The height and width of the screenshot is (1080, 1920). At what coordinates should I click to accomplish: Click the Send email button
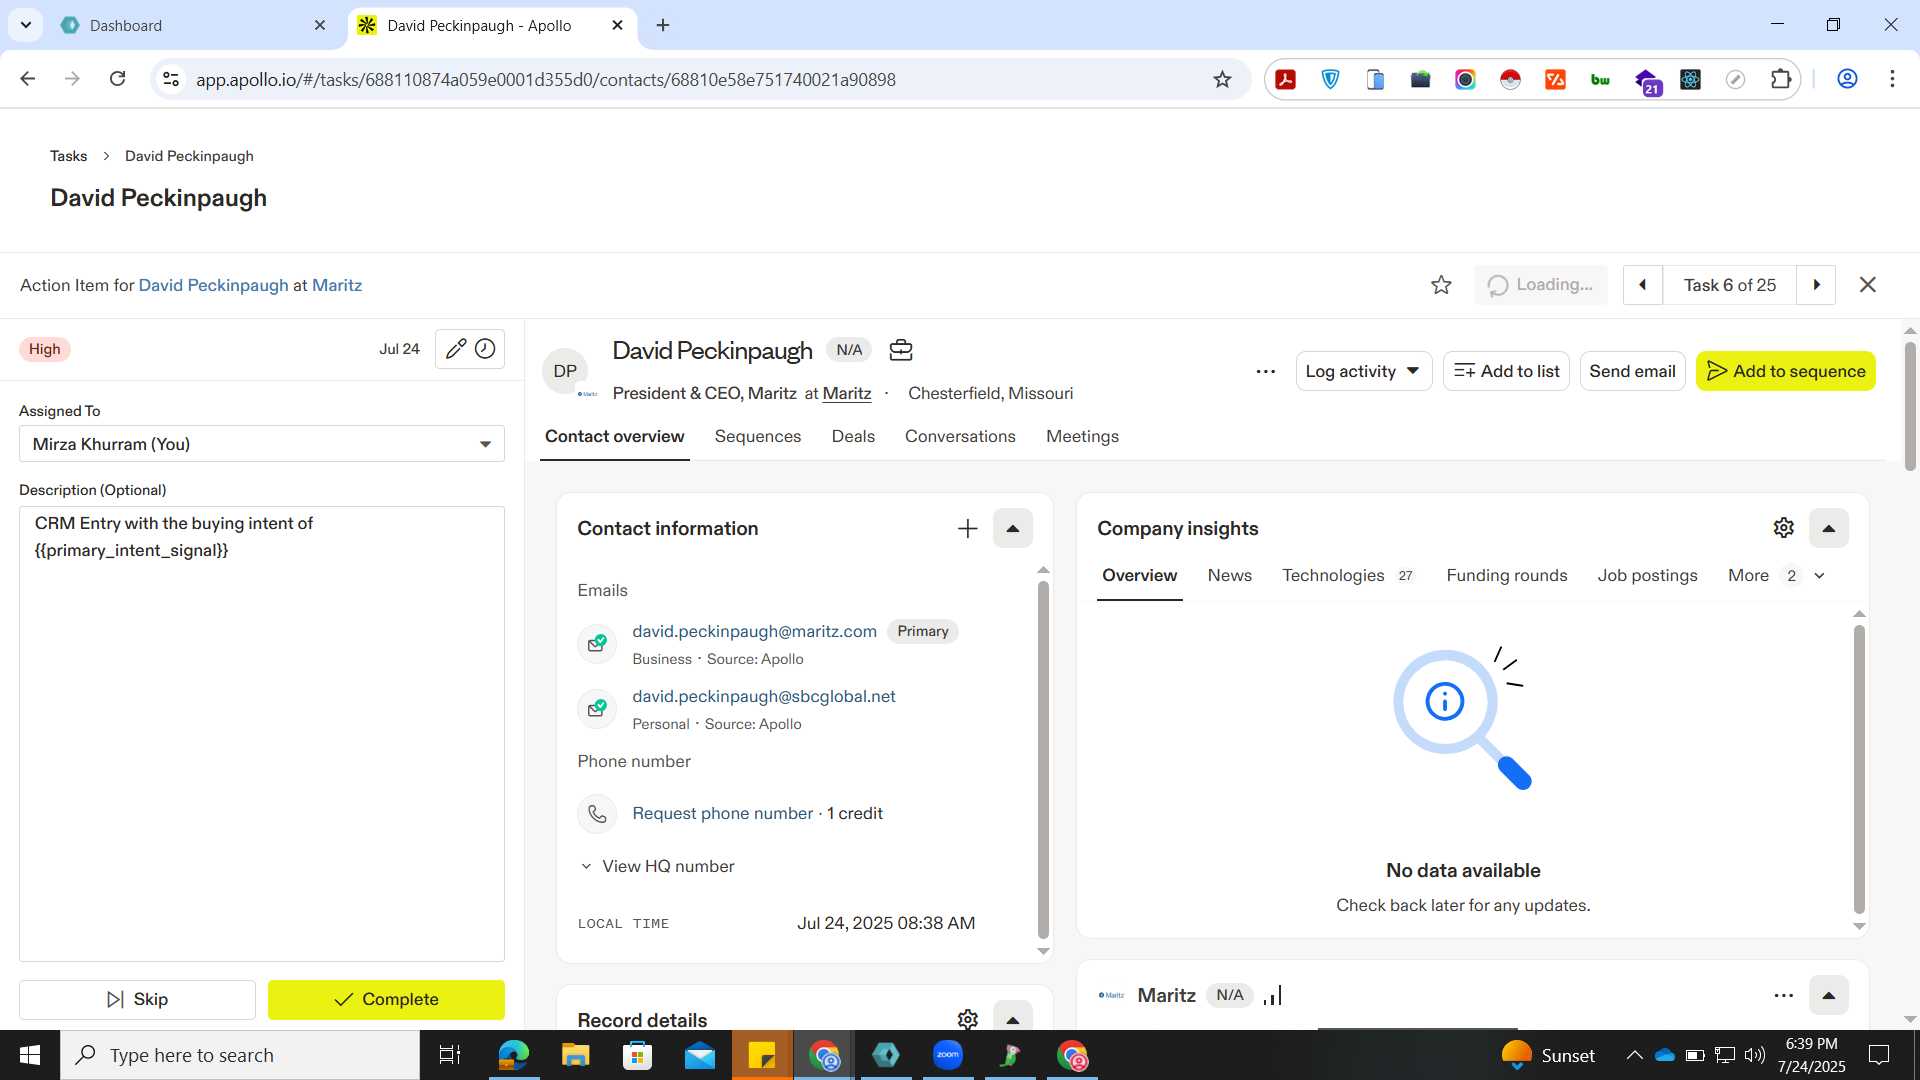click(x=1632, y=371)
